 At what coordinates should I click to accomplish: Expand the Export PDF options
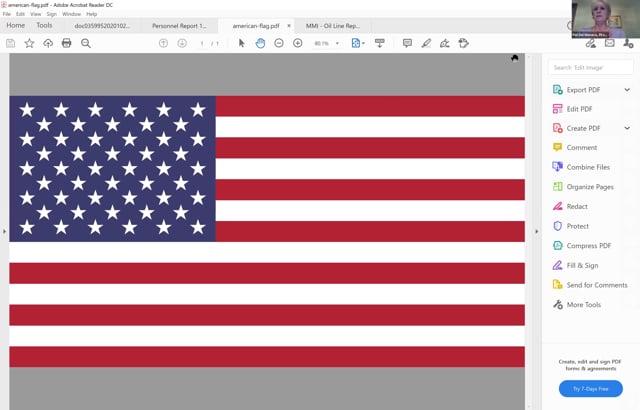(x=627, y=90)
